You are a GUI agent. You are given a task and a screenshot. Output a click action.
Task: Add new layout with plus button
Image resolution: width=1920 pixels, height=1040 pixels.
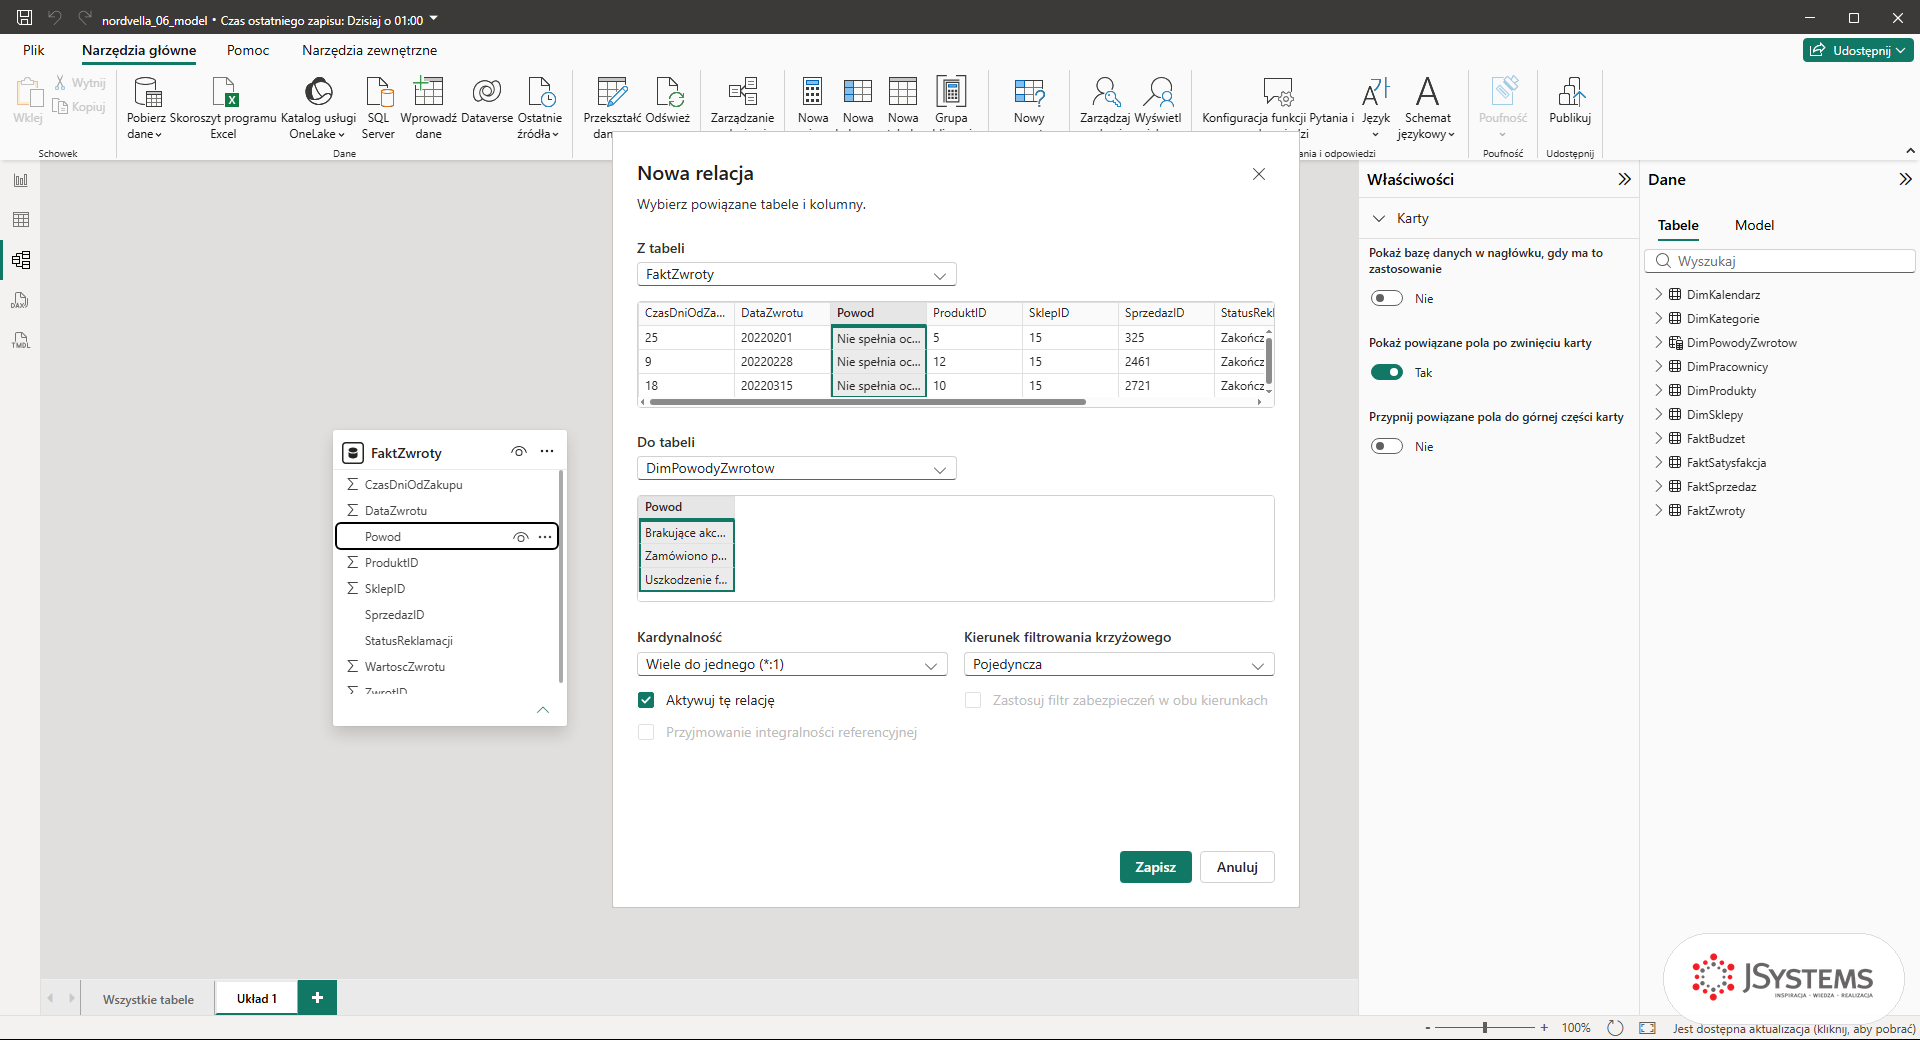(317, 998)
